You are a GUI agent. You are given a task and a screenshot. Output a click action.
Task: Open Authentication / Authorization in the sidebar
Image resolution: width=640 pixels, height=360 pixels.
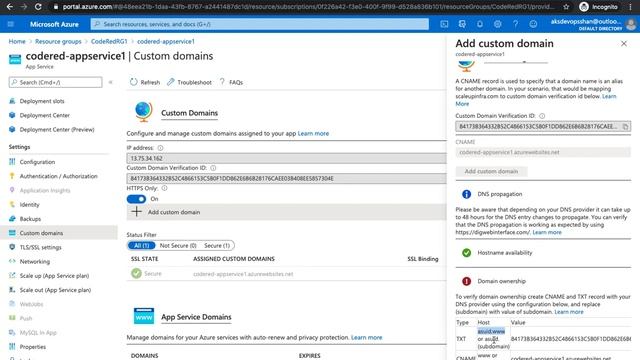[59, 176]
